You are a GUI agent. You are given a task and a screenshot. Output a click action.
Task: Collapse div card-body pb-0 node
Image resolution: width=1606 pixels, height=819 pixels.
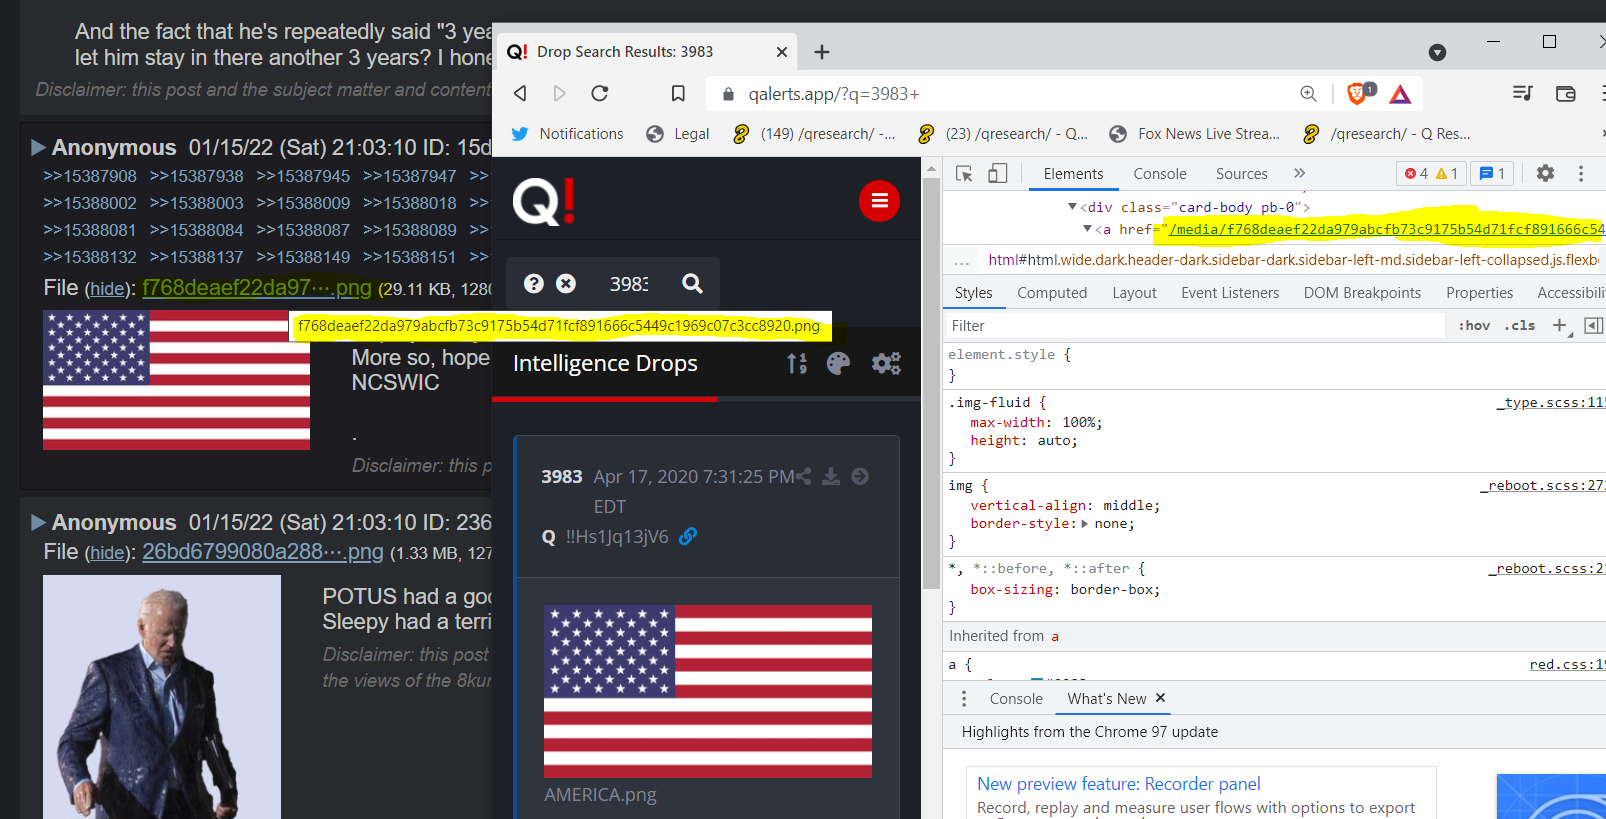1072,207
